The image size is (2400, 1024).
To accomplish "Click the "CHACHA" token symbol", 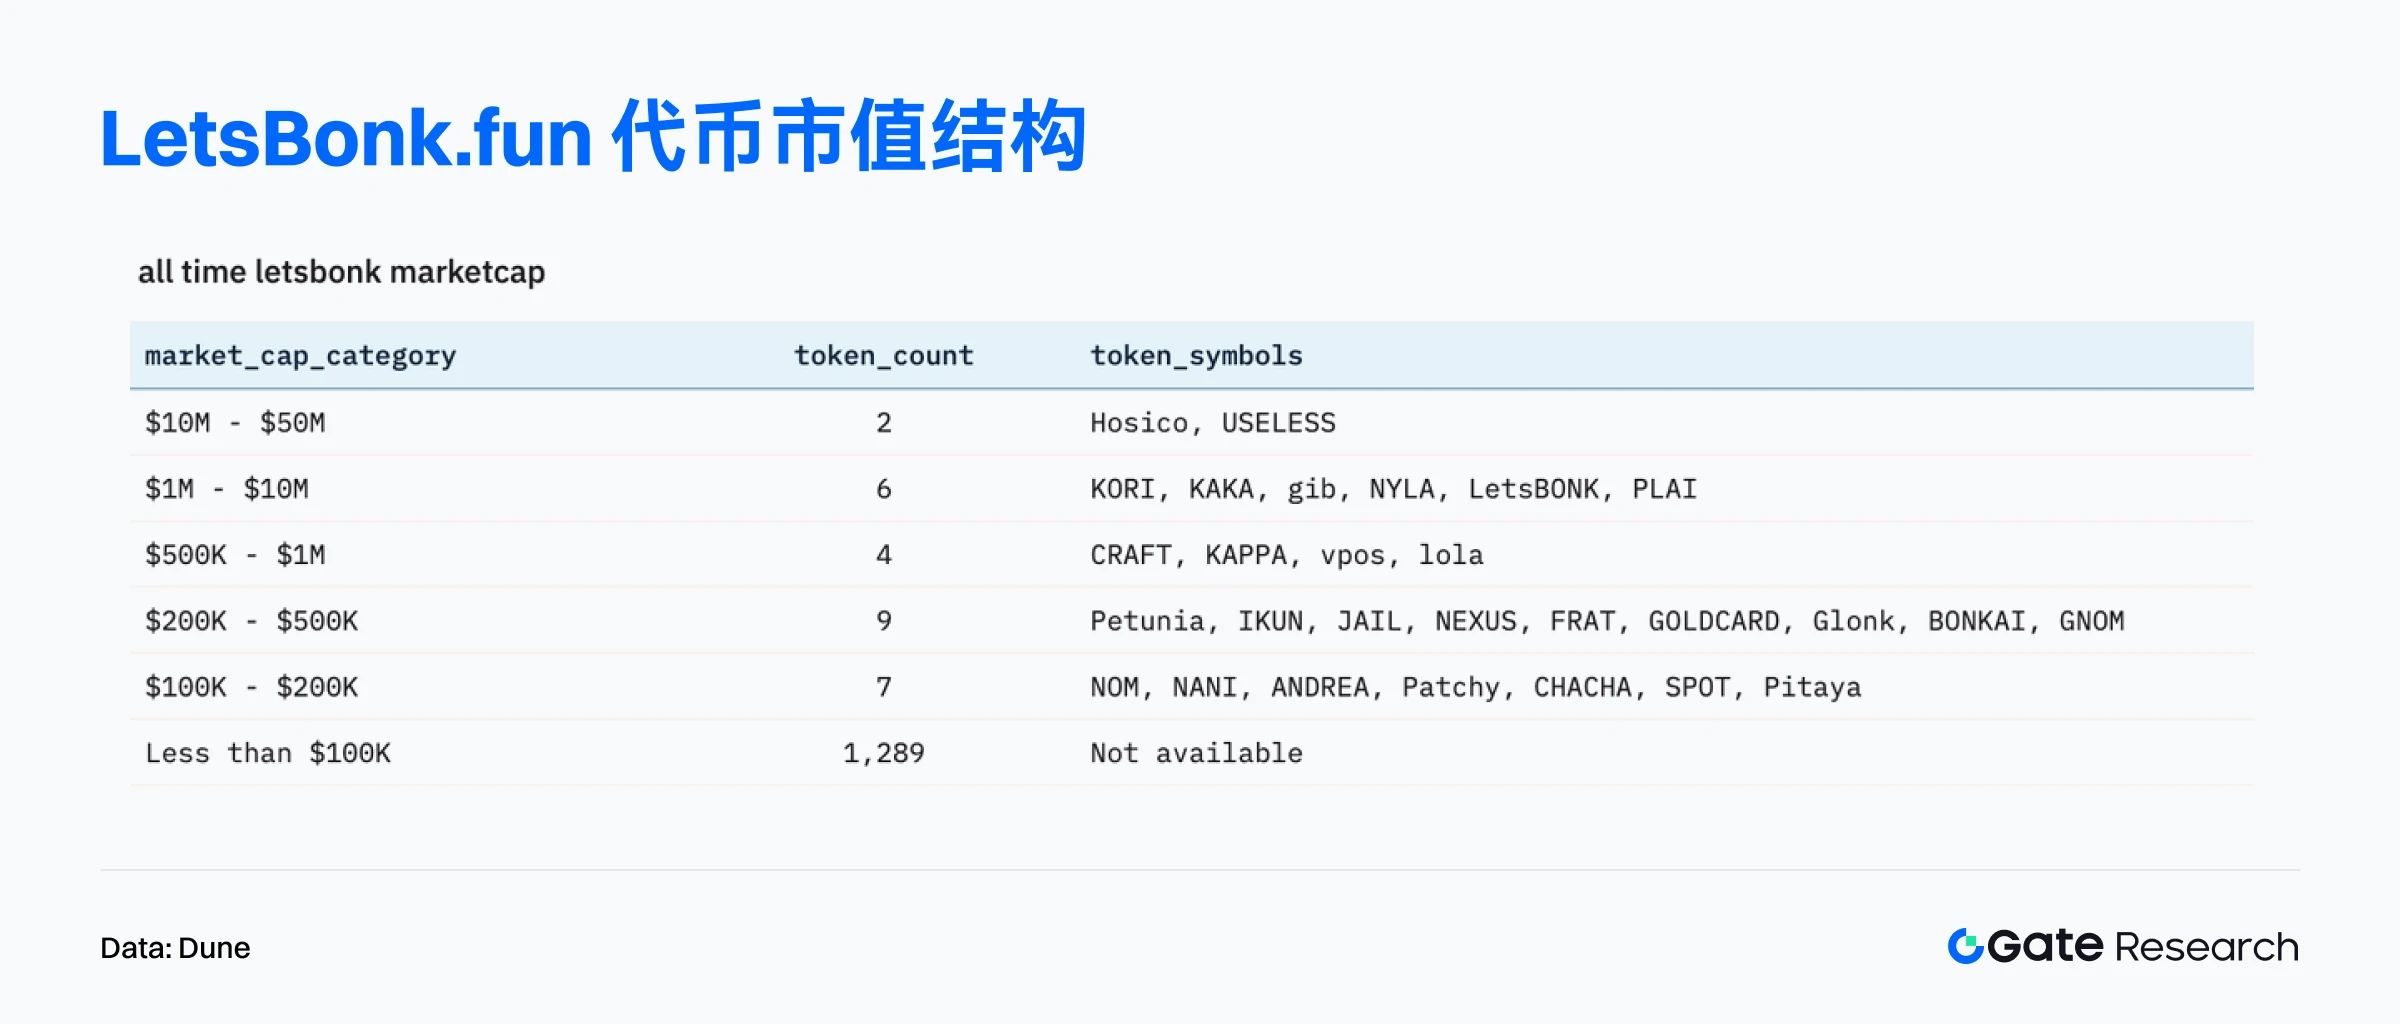I will pos(1583,687).
